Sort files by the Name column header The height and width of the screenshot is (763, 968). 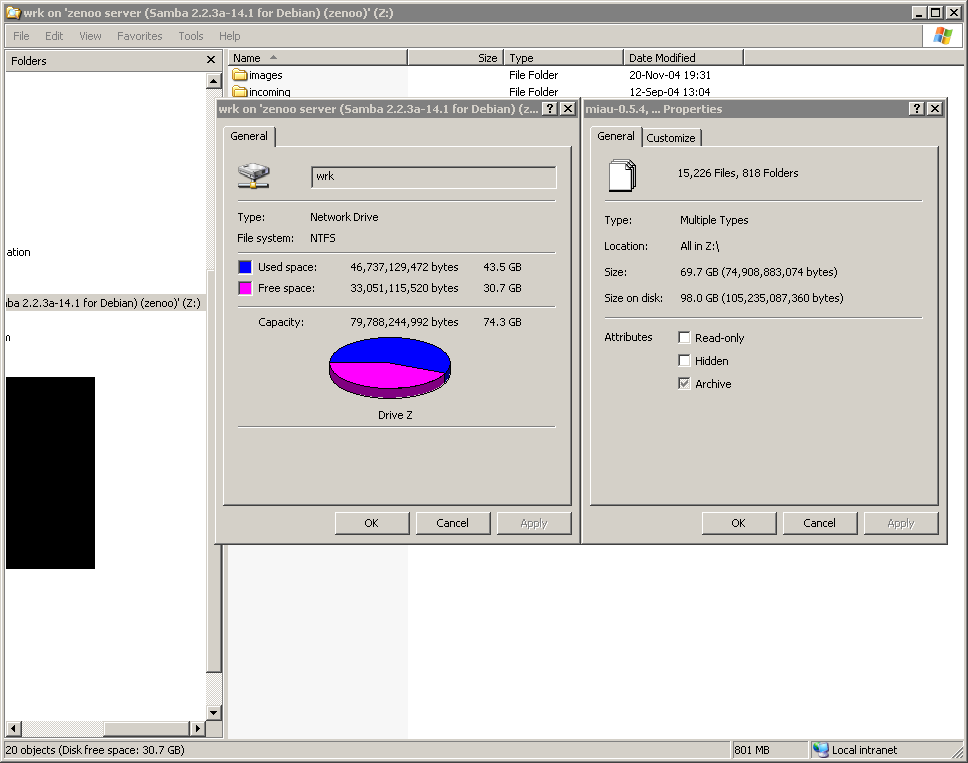coord(317,58)
